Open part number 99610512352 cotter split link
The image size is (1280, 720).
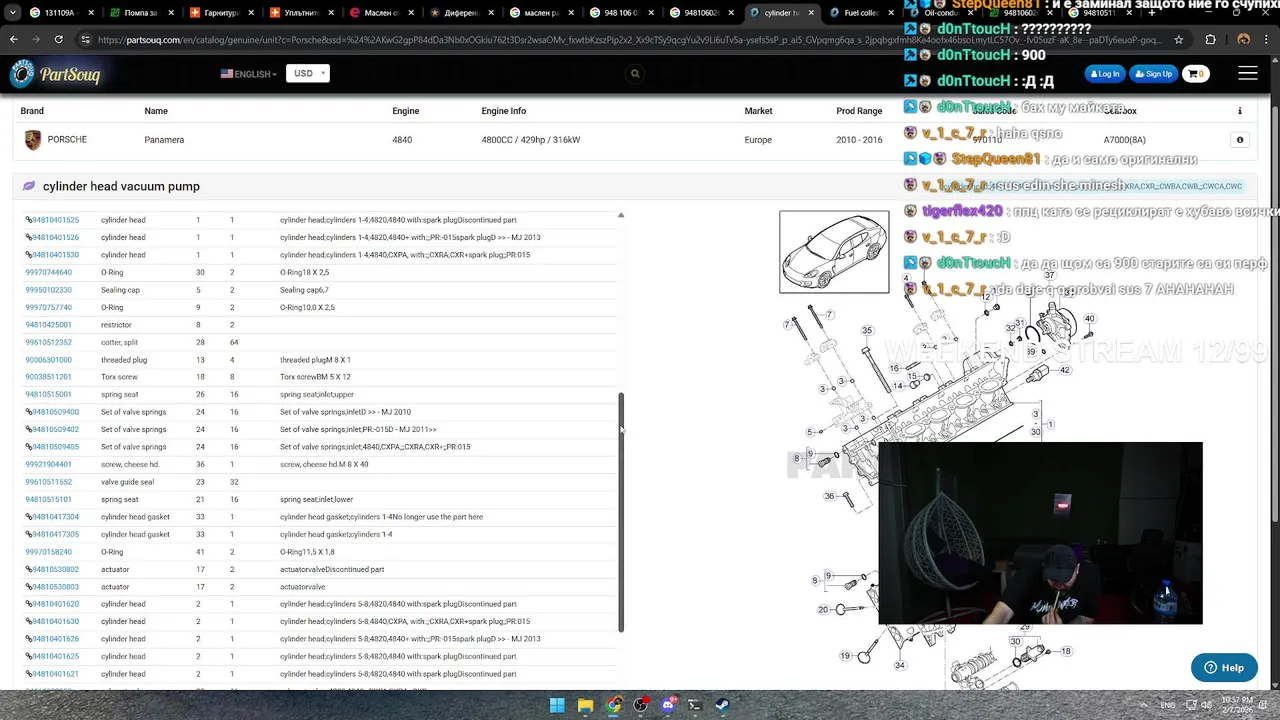coord(48,342)
